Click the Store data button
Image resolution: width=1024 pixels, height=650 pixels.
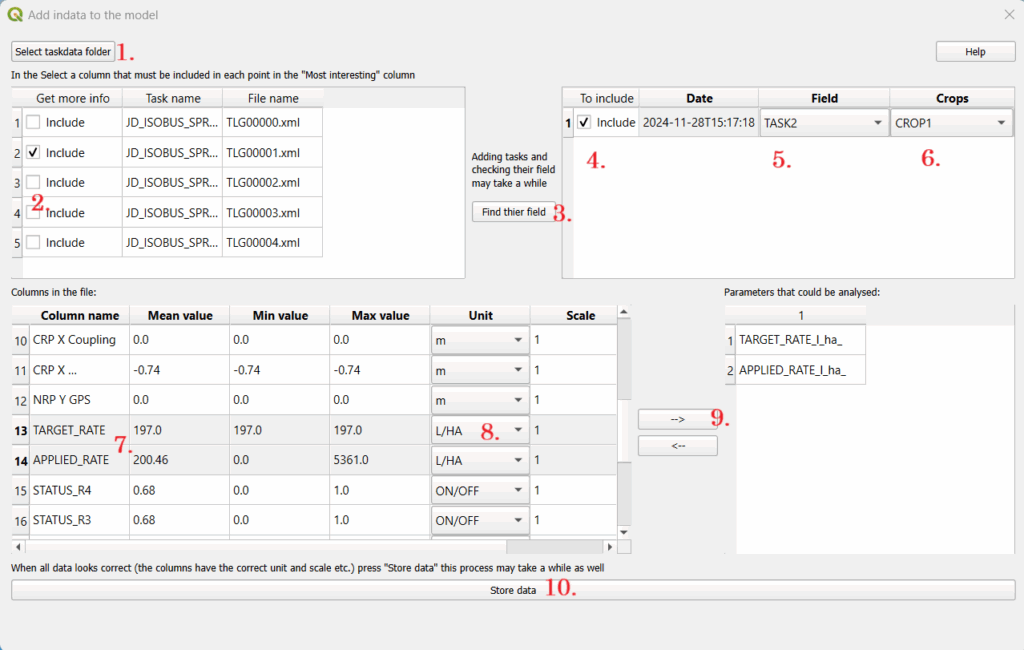click(x=512, y=590)
